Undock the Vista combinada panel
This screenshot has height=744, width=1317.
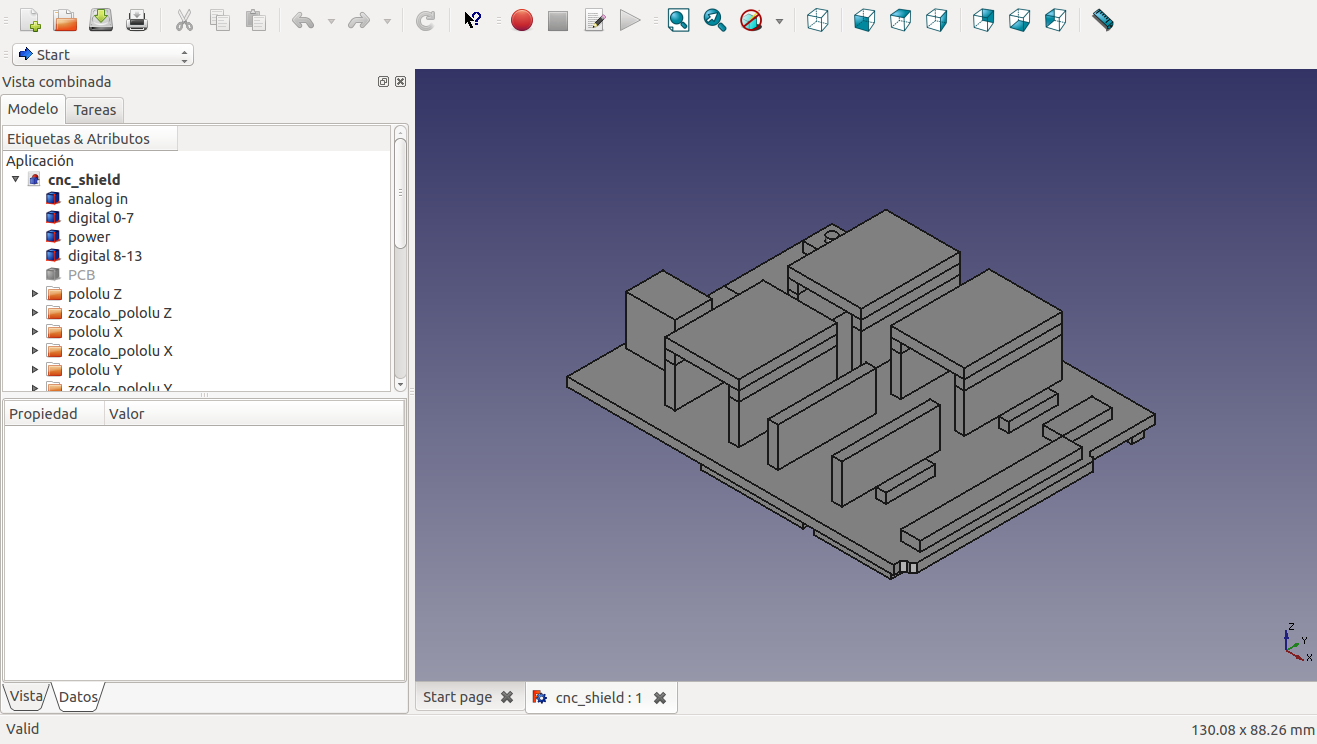click(383, 82)
